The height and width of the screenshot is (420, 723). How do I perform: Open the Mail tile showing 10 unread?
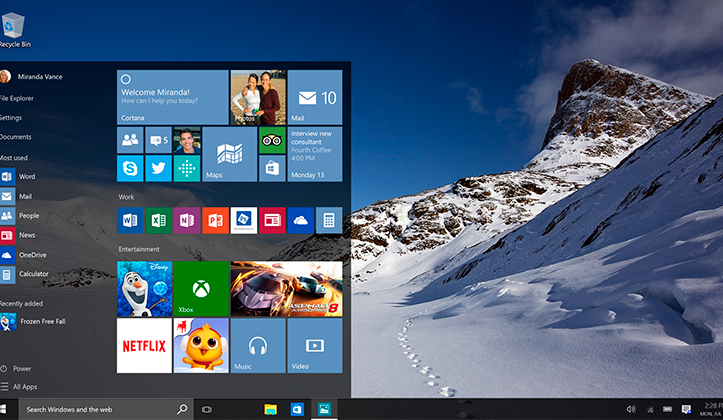[x=315, y=97]
